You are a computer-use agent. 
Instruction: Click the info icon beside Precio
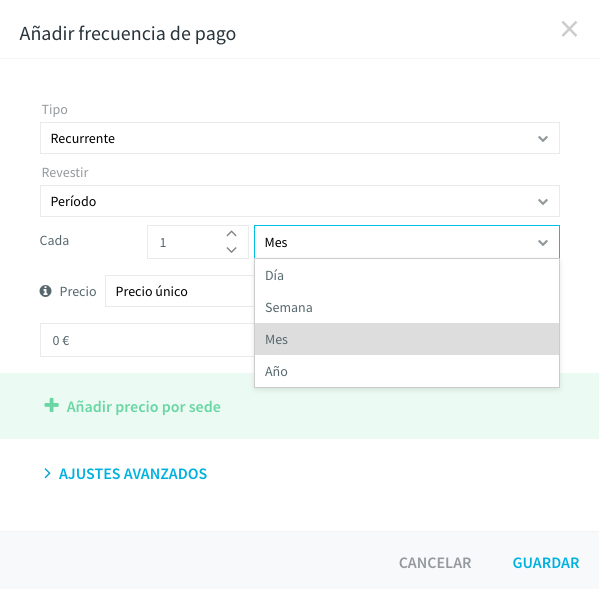click(45, 291)
